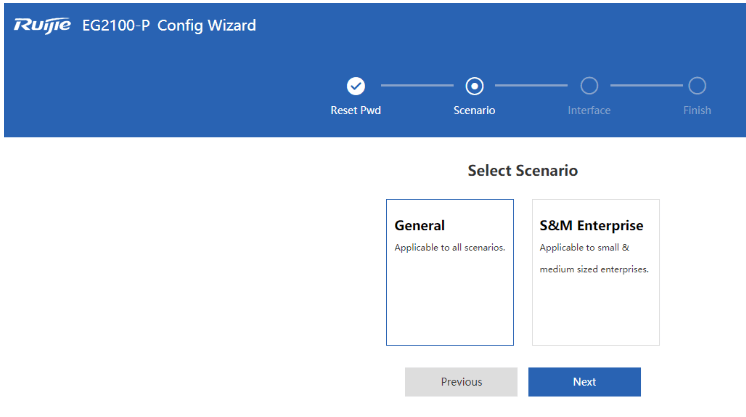The image size is (746, 417).
Task: Click the "medium sized enterprises" description text
Action: coord(594,269)
